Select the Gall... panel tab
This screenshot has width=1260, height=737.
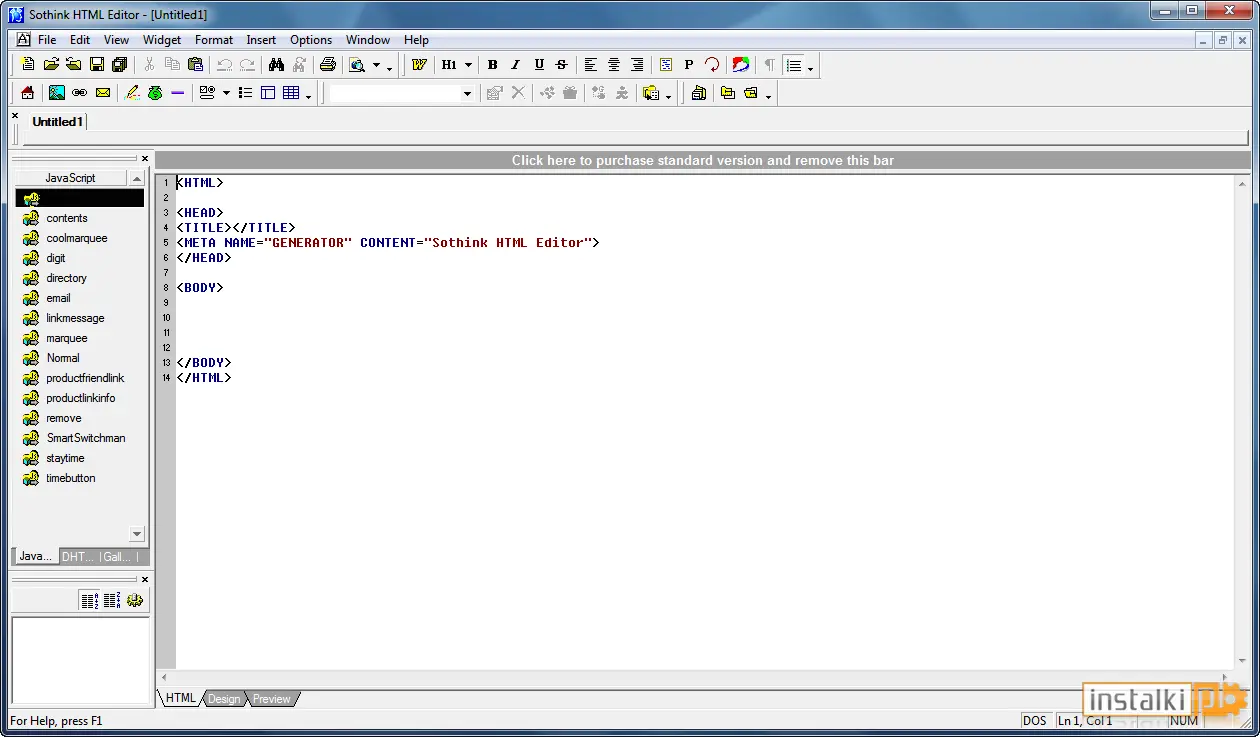(x=117, y=557)
